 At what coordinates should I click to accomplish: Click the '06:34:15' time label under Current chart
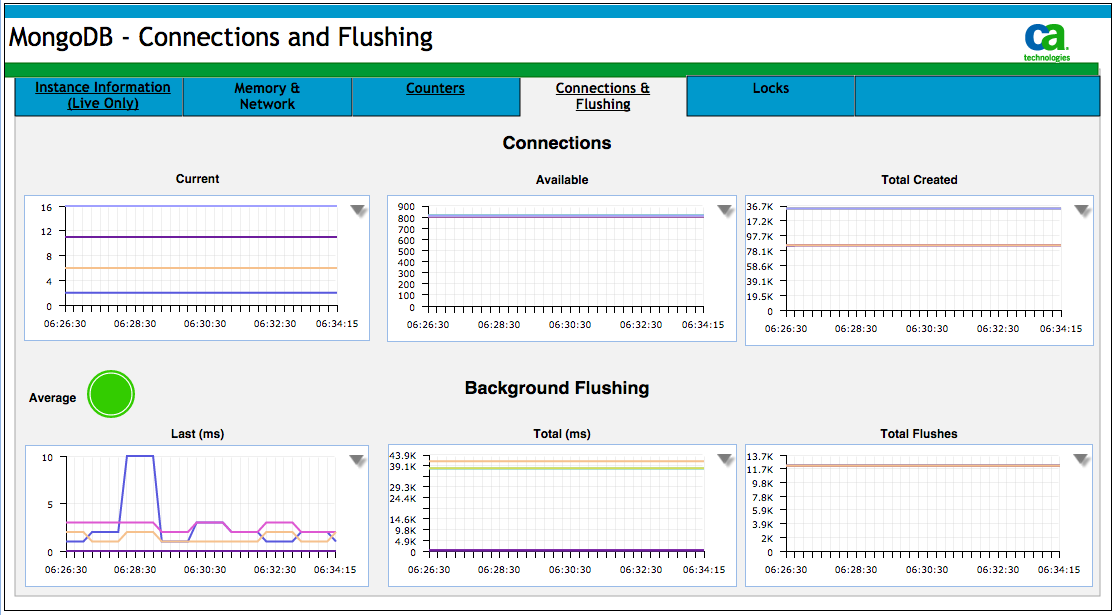pos(337,324)
